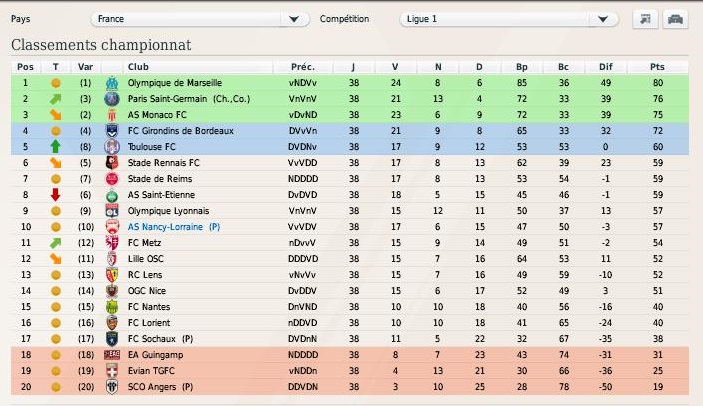Click Toulouse FC's green up arrow
Image resolution: width=703 pixels, height=406 pixels.
coord(55,147)
